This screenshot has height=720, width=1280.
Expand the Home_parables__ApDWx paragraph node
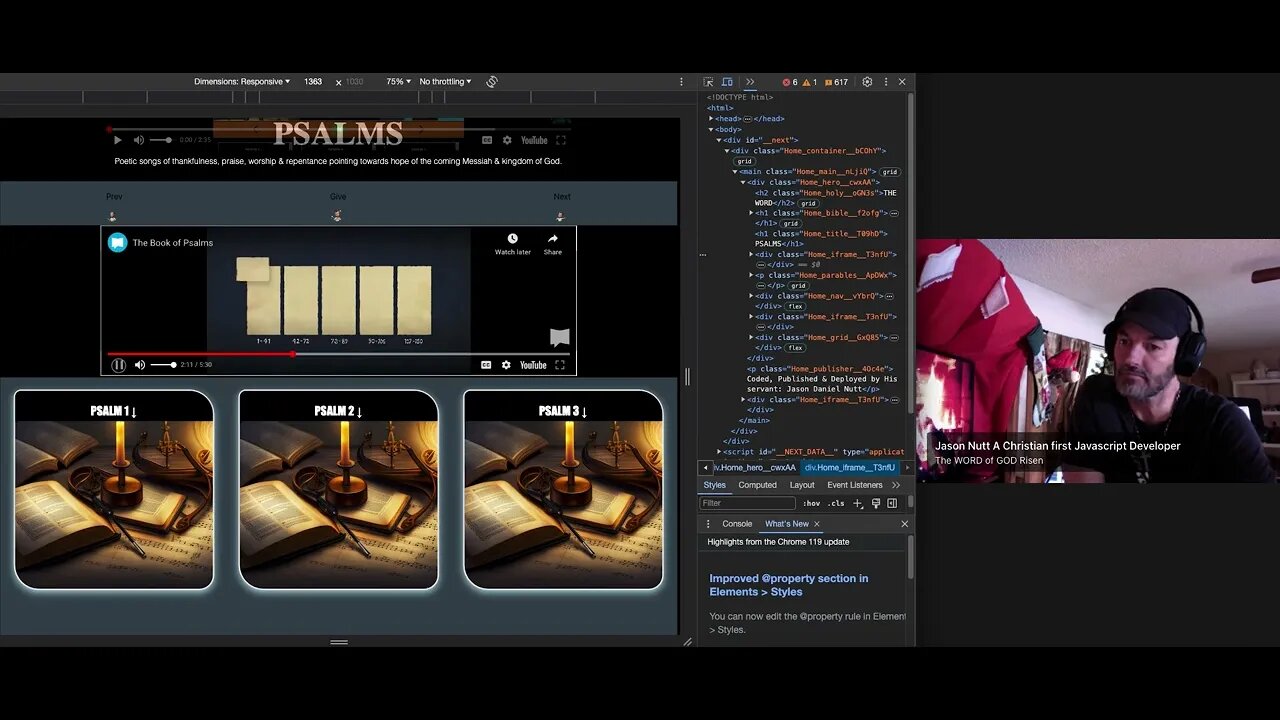pyautogui.click(x=751, y=275)
